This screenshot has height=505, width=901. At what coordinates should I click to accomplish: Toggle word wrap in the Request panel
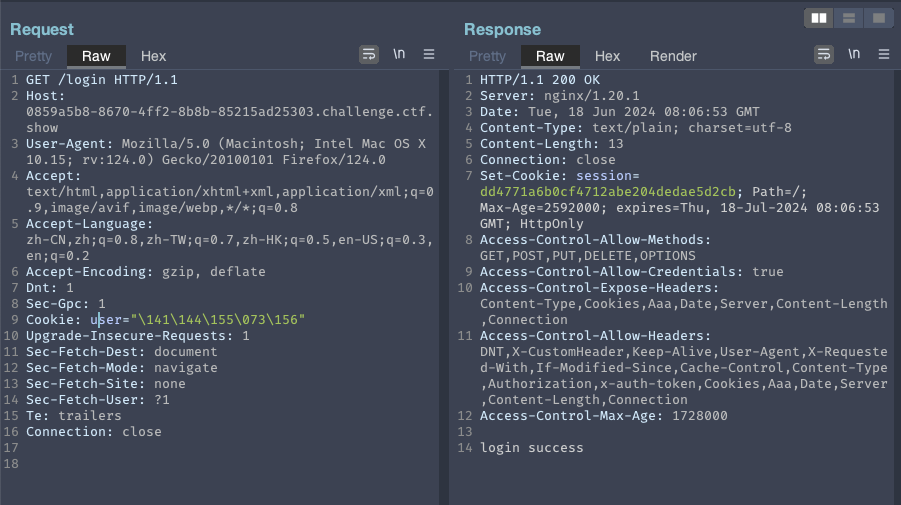[369, 55]
